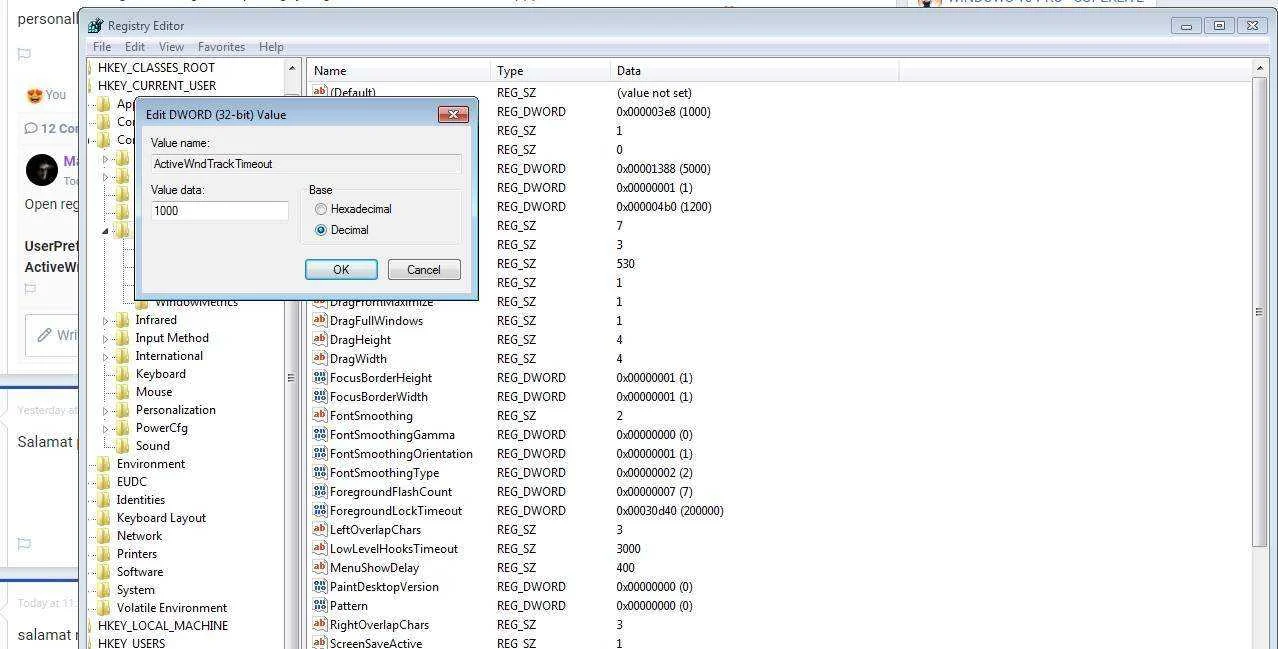Viewport: 1278px width, 649px height.
Task: Select the Hexadecimal base option
Action: coord(321,209)
